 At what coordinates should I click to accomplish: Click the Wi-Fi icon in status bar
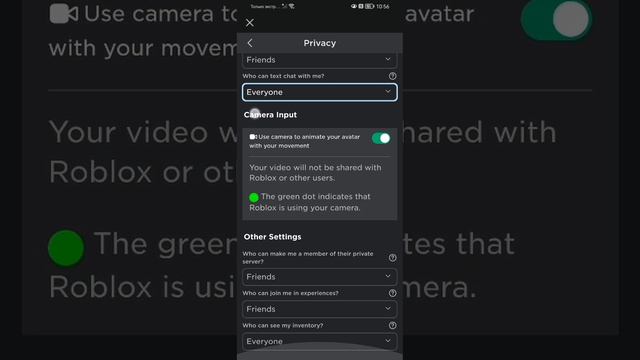point(291,6)
